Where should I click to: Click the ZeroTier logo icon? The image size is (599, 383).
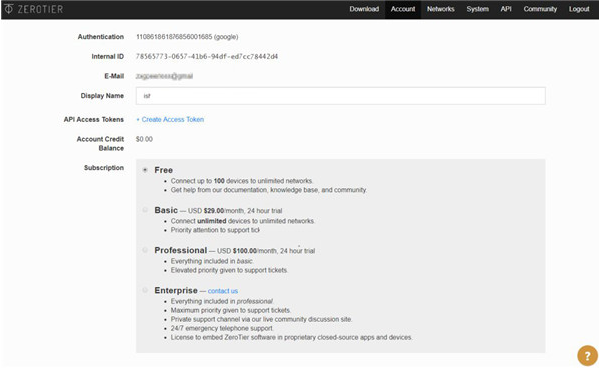[8, 9]
